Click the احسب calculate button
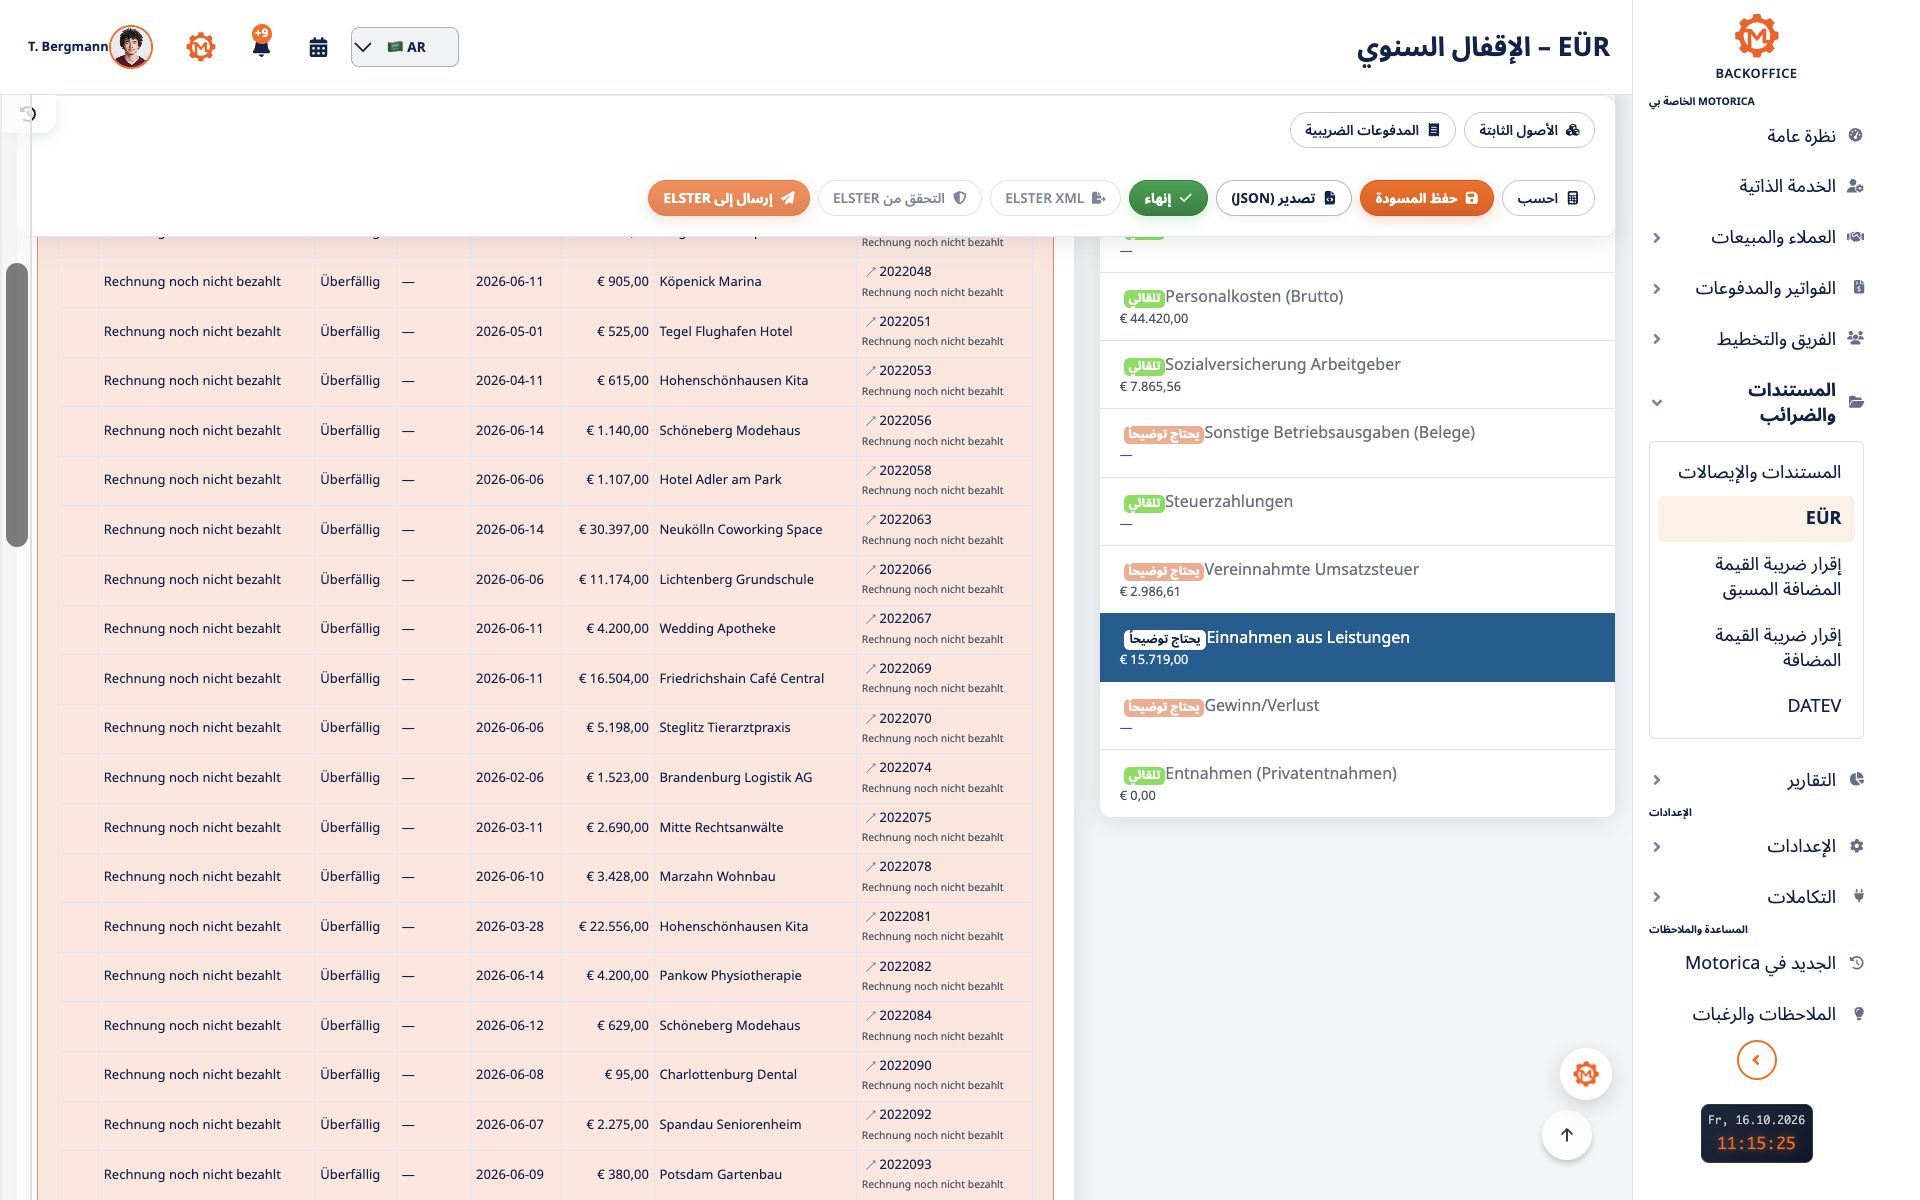 (1548, 198)
